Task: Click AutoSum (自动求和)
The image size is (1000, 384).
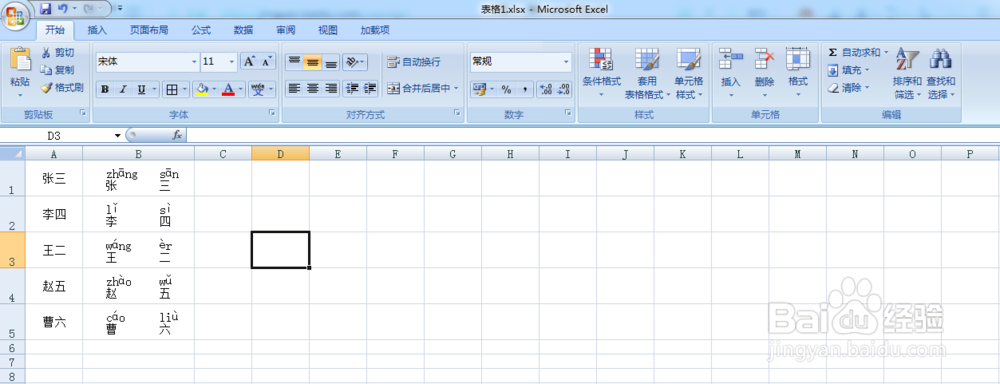Action: 854,52
